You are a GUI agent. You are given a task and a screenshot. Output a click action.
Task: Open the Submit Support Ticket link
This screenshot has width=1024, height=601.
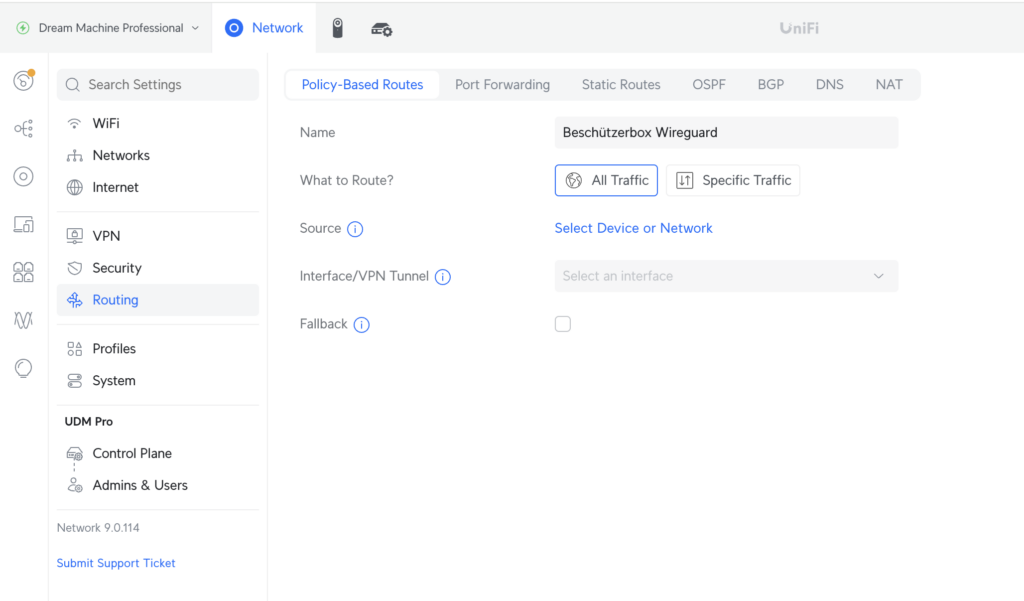click(x=115, y=563)
